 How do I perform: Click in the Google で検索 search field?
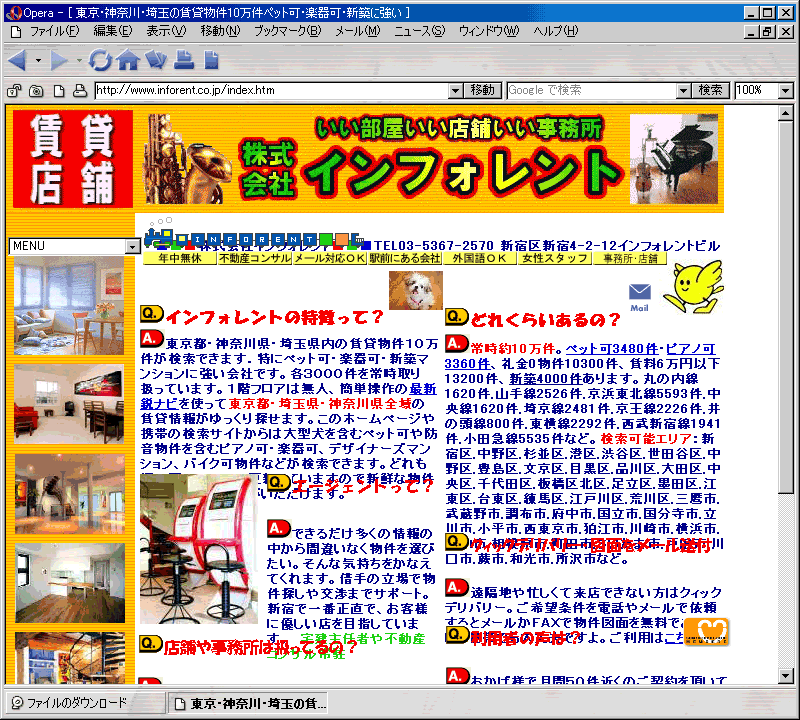[591, 91]
